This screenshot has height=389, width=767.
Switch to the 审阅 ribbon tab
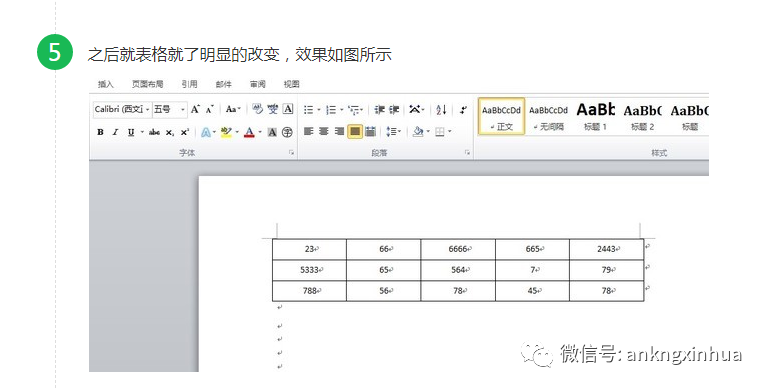258,84
